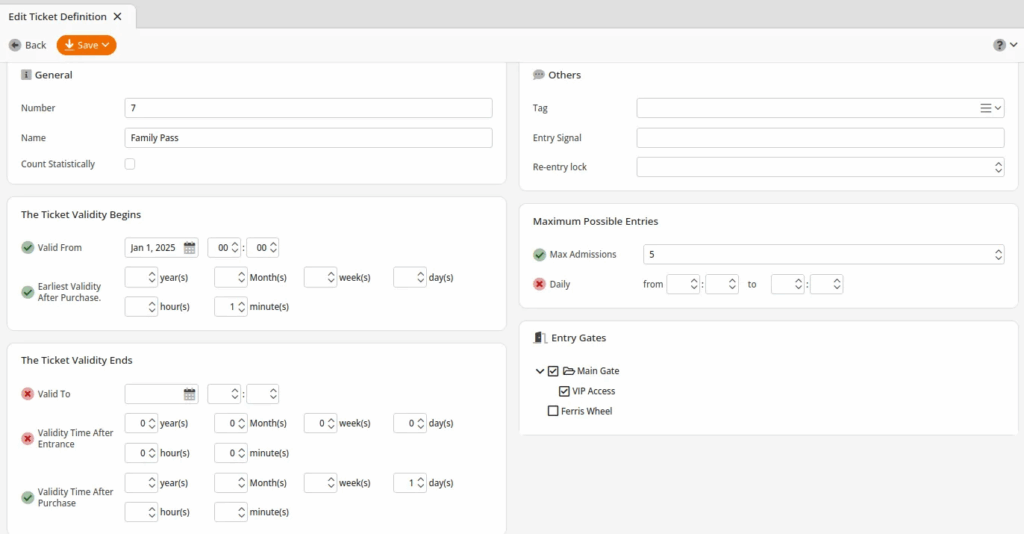Adjust Validity After Entrance hour(s) stepper
The image size is (1024, 534).
(152, 453)
